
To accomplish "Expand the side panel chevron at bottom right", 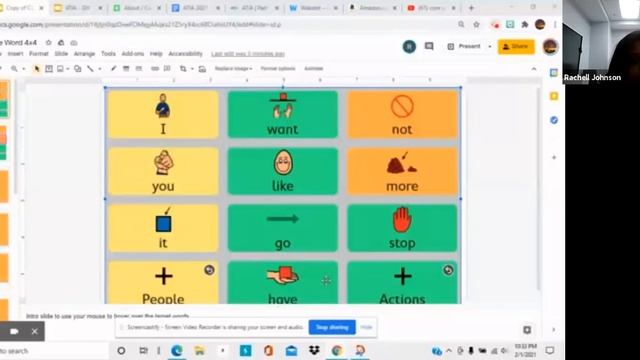I will (x=554, y=330).
